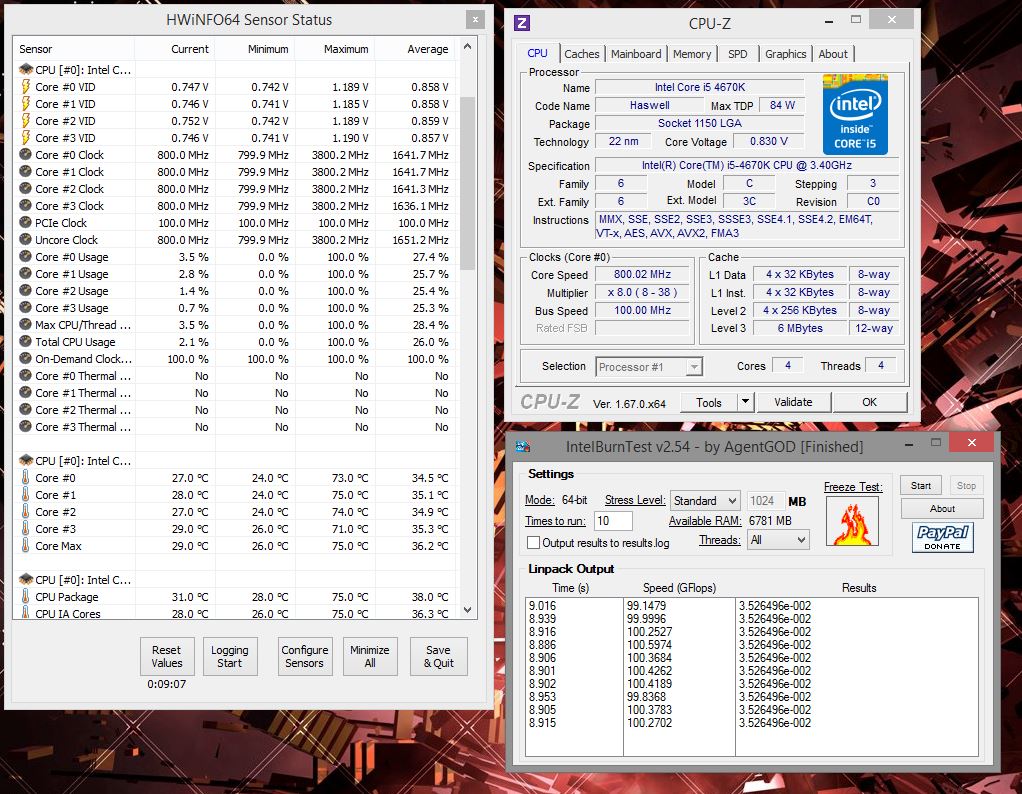Click the clock icon beside Core #0 Clock
This screenshot has height=794, width=1022.
click(25, 154)
